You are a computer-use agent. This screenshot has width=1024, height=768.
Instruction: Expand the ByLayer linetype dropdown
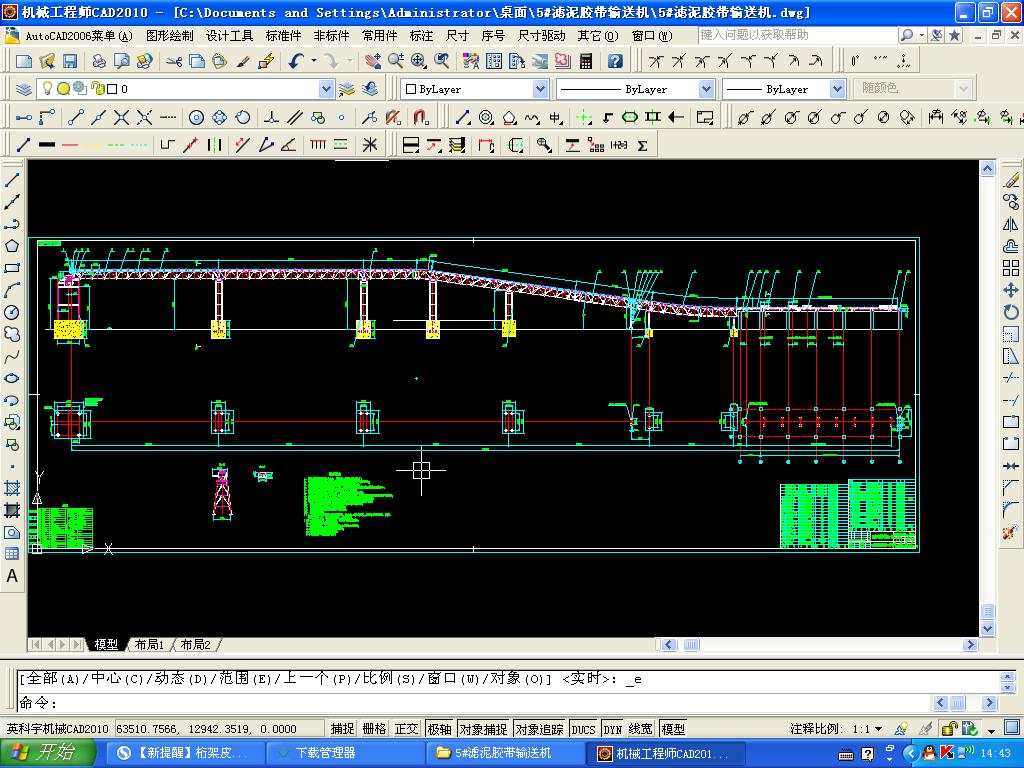(x=705, y=89)
